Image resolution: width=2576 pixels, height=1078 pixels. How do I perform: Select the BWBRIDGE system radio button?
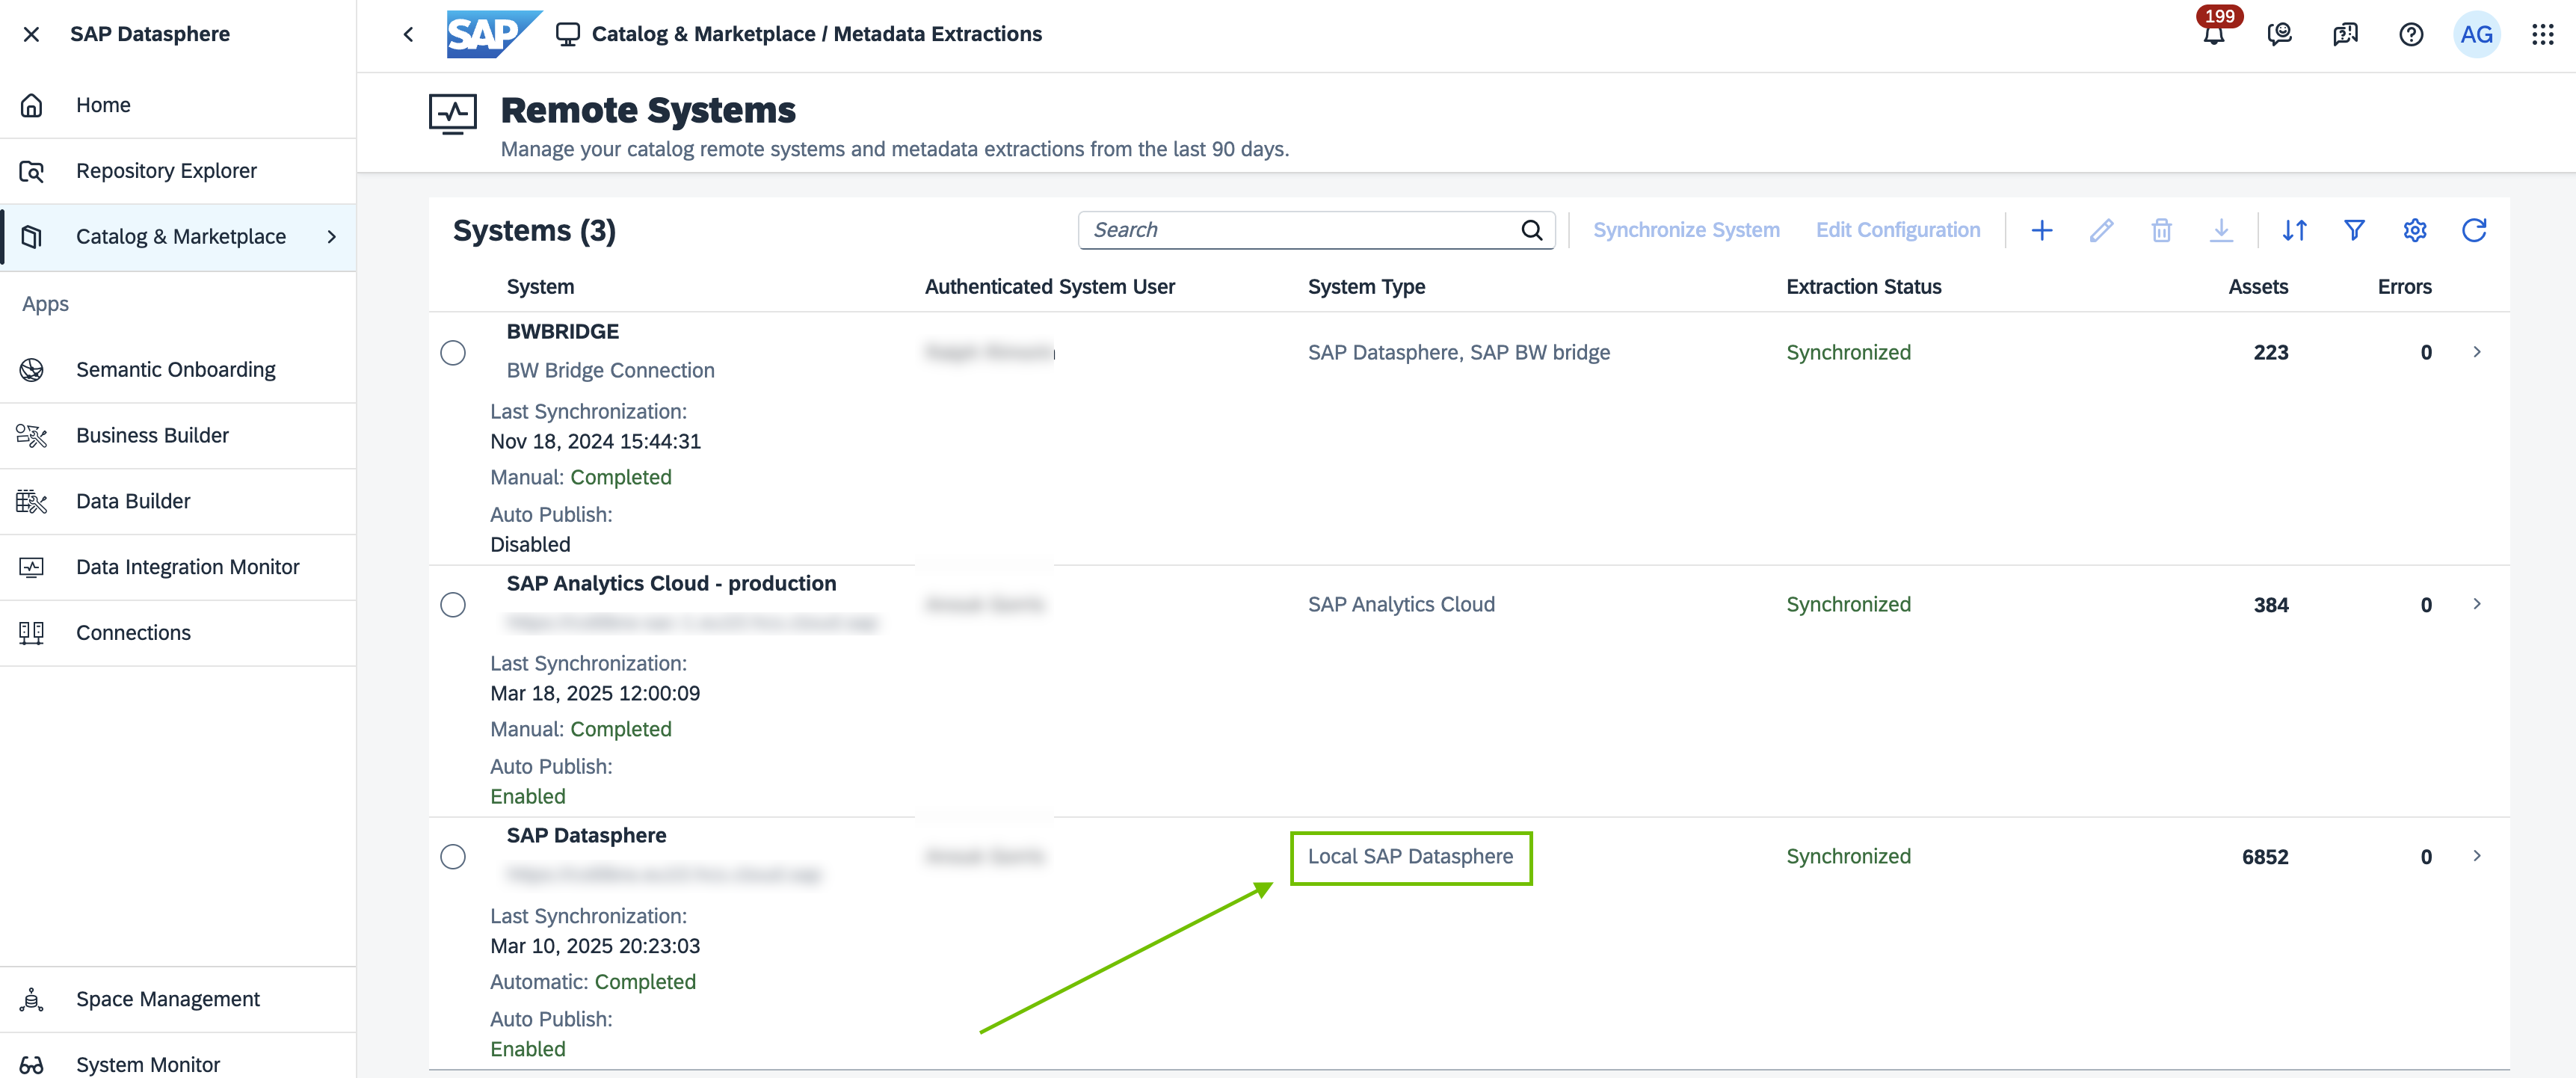[x=453, y=353]
